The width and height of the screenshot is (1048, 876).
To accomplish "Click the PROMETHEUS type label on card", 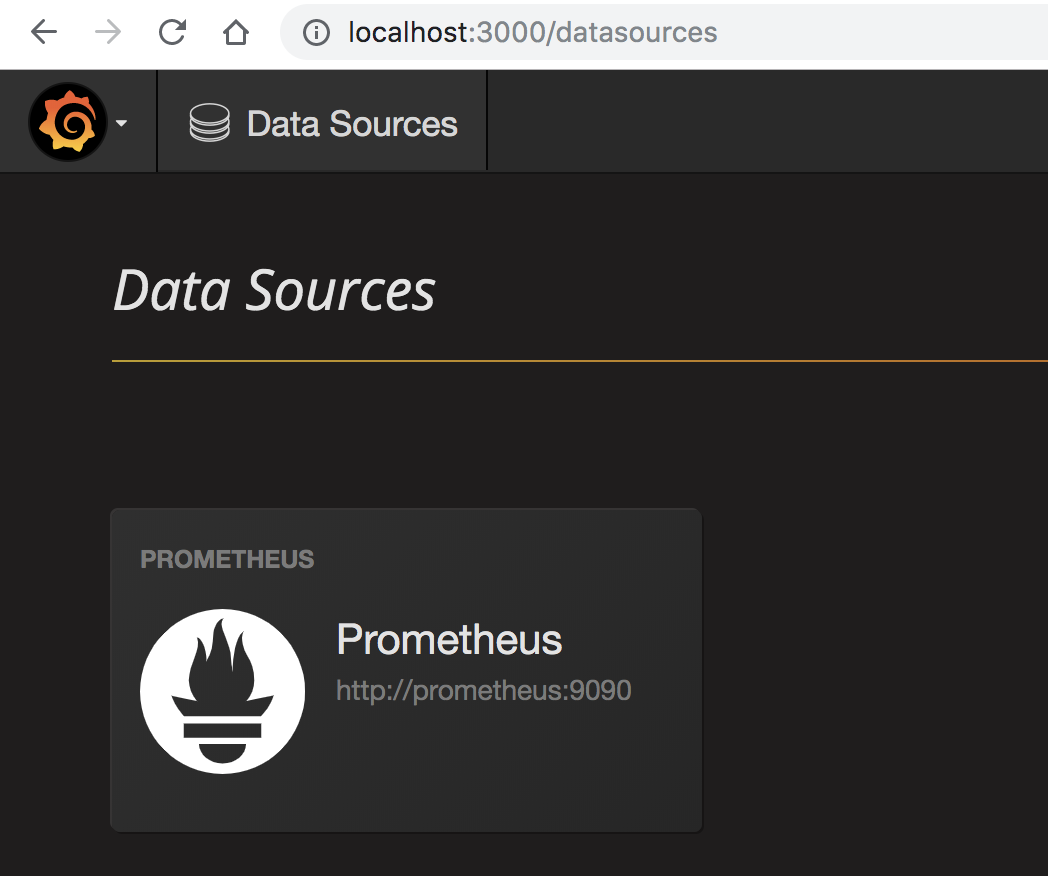I will coord(227,559).
